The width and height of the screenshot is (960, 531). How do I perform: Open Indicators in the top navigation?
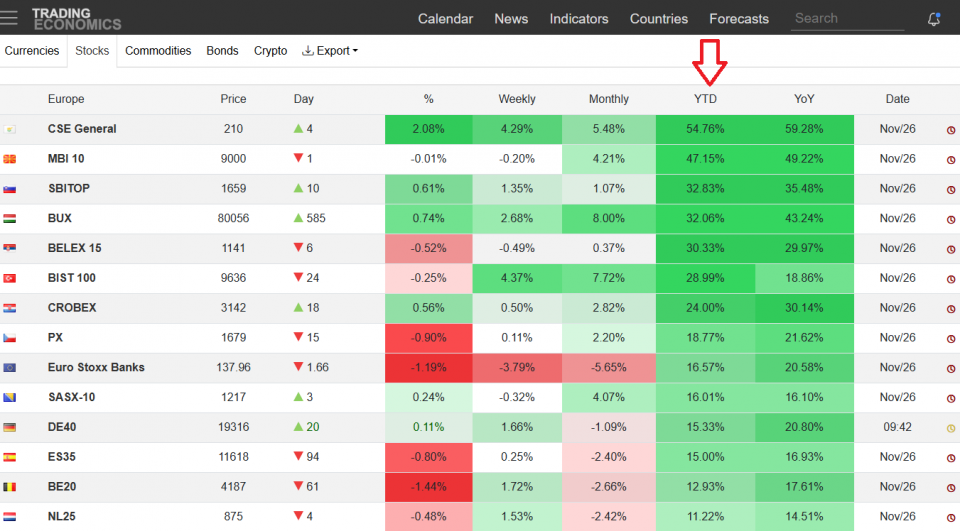pyautogui.click(x=579, y=19)
